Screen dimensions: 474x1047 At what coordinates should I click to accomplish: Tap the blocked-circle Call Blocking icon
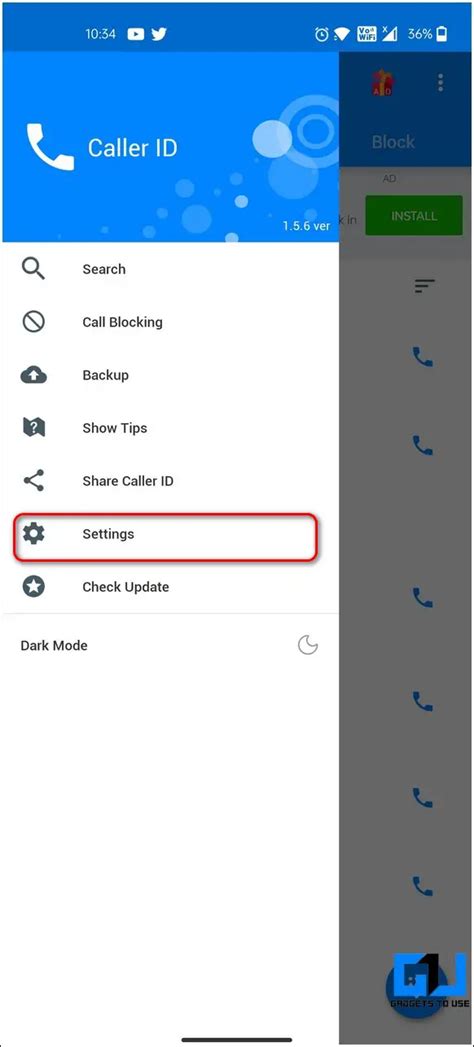tap(33, 322)
